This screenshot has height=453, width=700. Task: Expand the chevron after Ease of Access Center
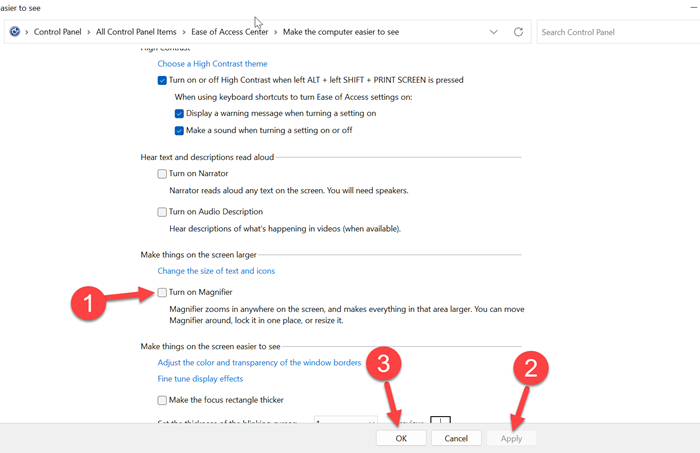click(x=275, y=32)
